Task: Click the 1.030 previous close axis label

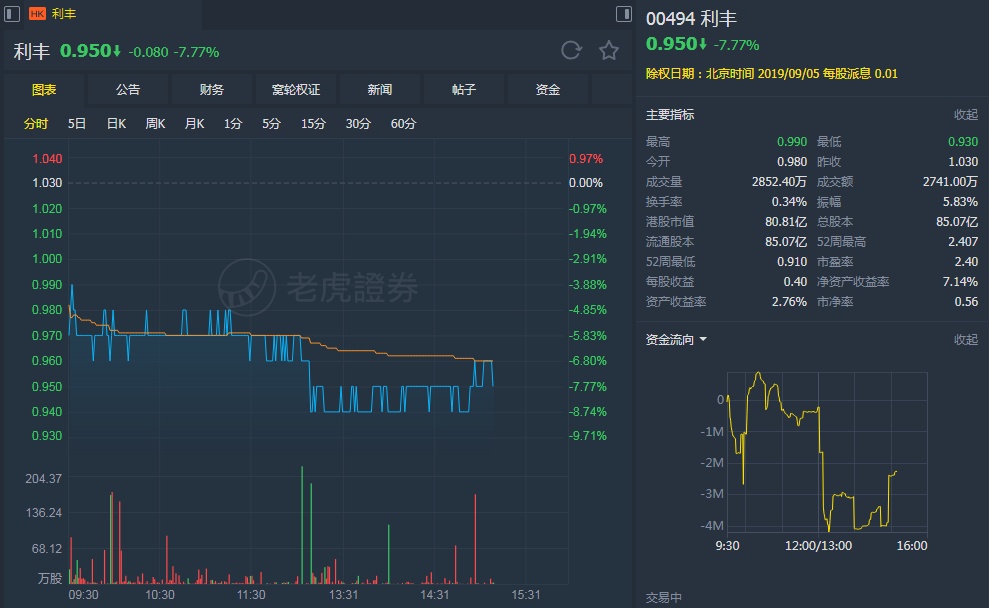Action: click(47, 183)
